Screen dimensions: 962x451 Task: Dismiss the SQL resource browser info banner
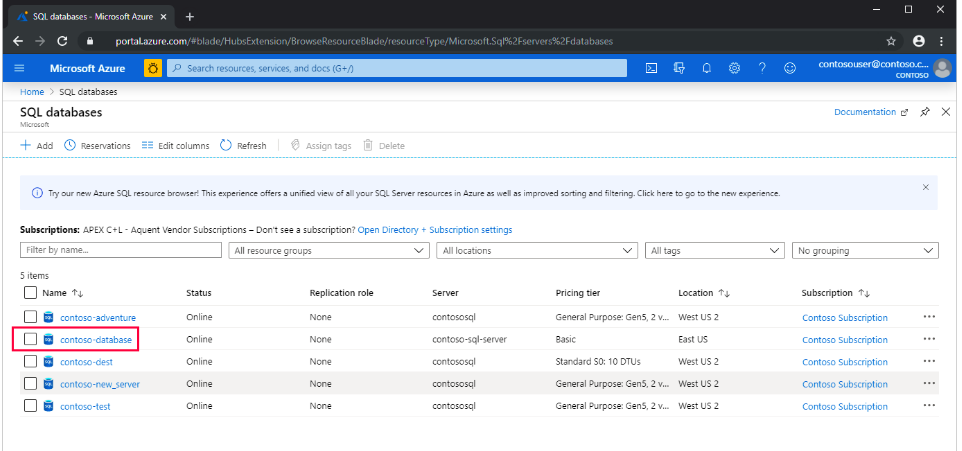925,187
